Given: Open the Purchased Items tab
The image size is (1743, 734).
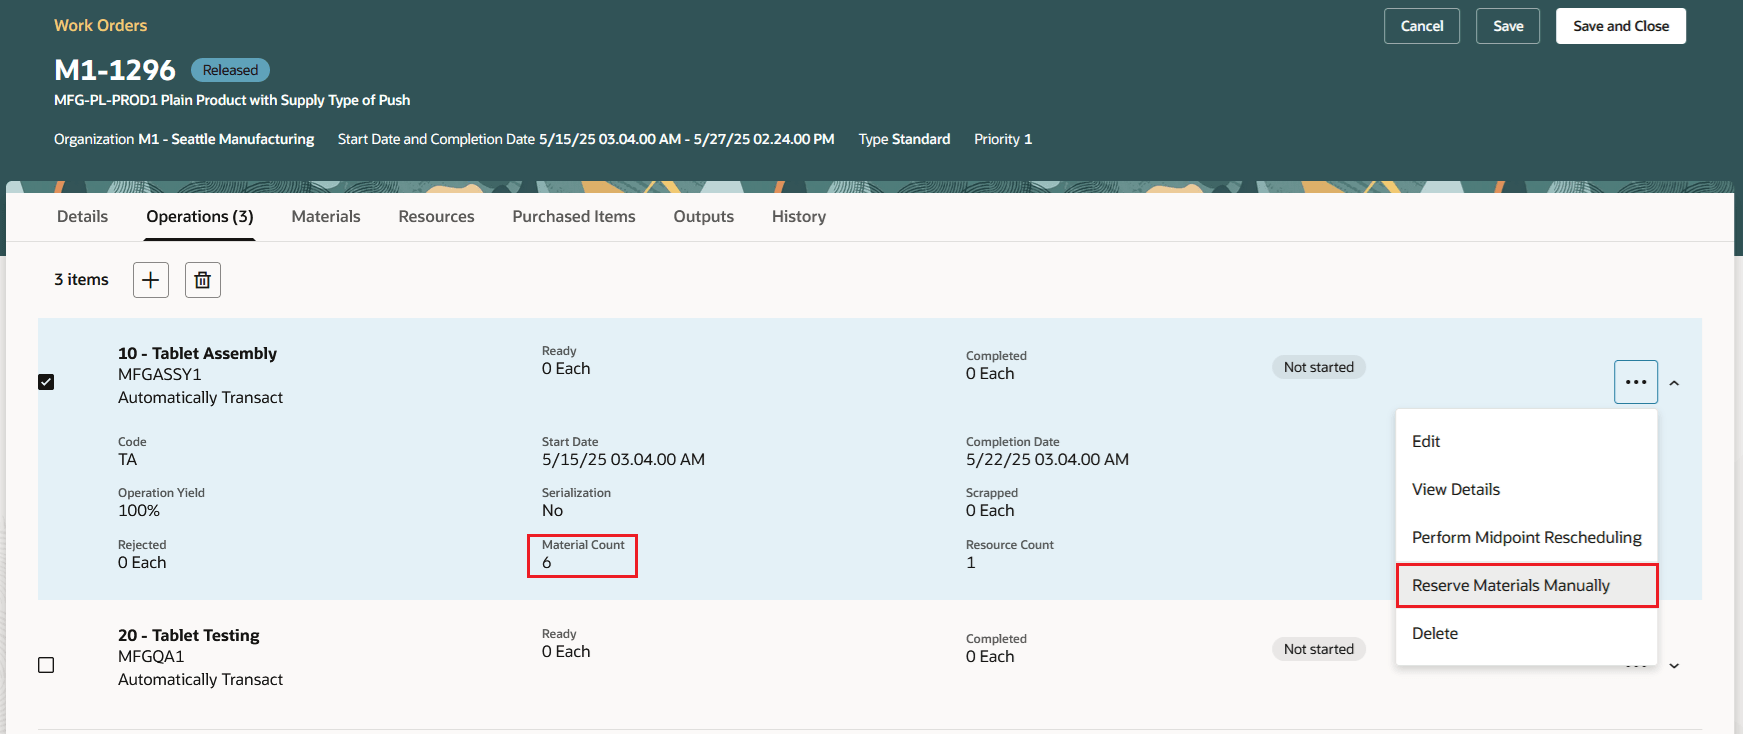Looking at the screenshot, I should point(574,216).
